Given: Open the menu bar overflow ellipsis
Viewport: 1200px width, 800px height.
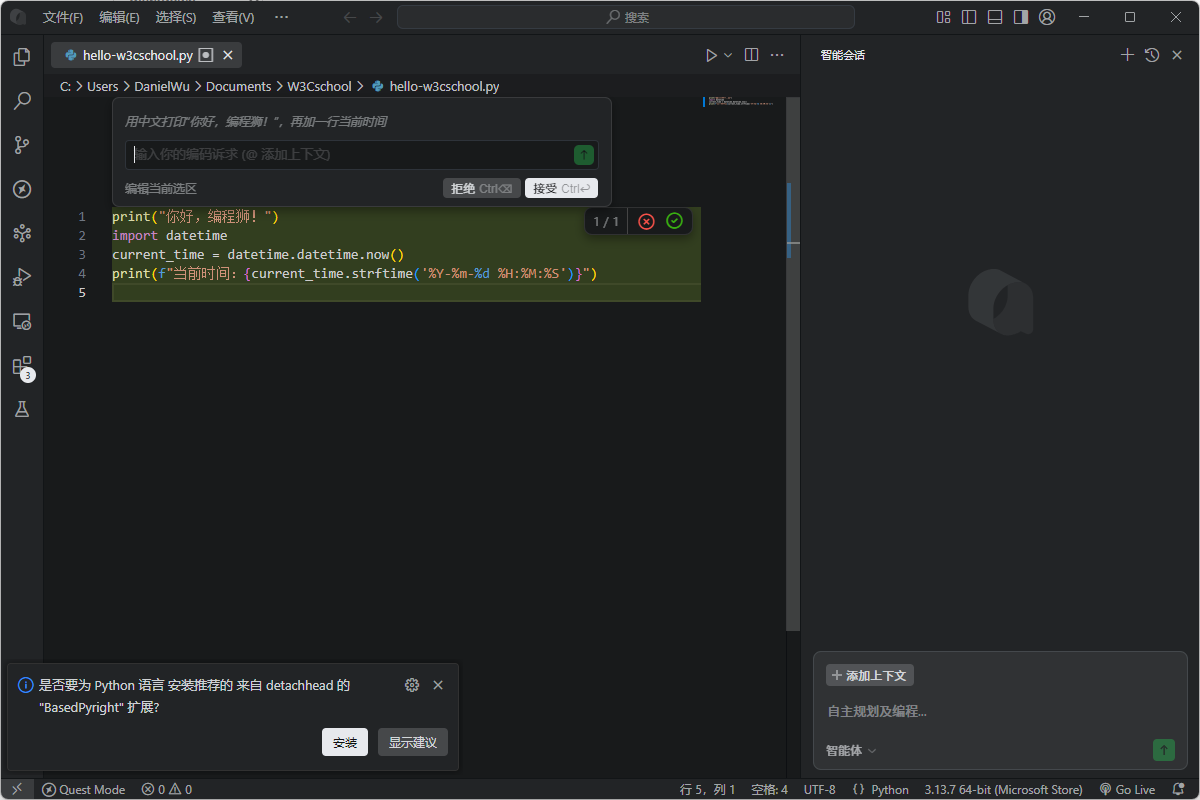Looking at the screenshot, I should click(281, 17).
